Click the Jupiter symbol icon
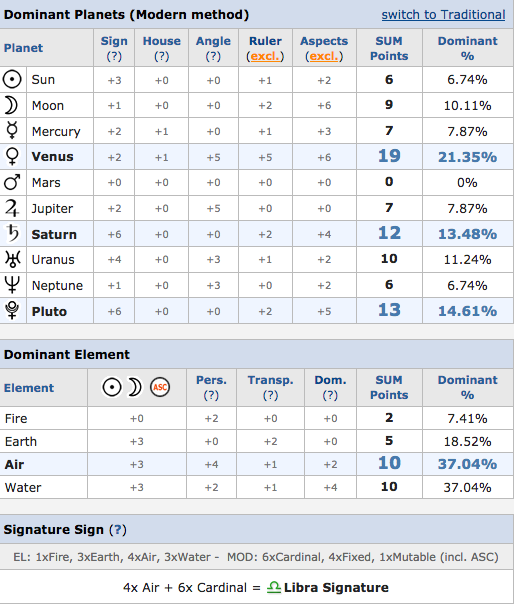This screenshot has height=604, width=514. [12, 208]
